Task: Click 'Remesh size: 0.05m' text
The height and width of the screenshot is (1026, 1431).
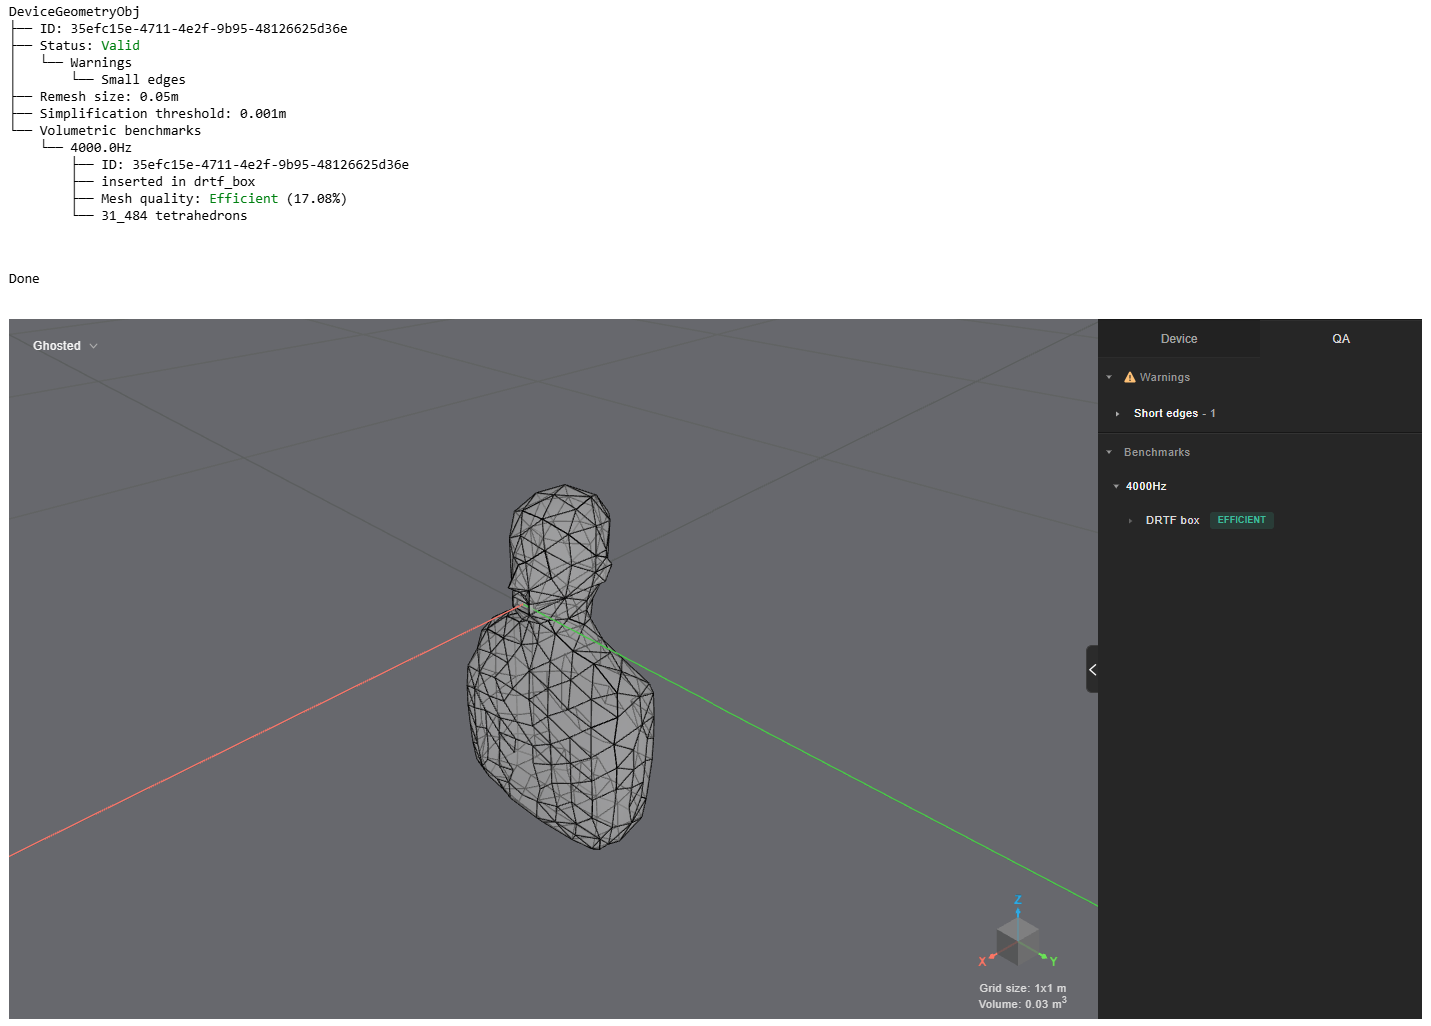Action: pyautogui.click(x=109, y=97)
